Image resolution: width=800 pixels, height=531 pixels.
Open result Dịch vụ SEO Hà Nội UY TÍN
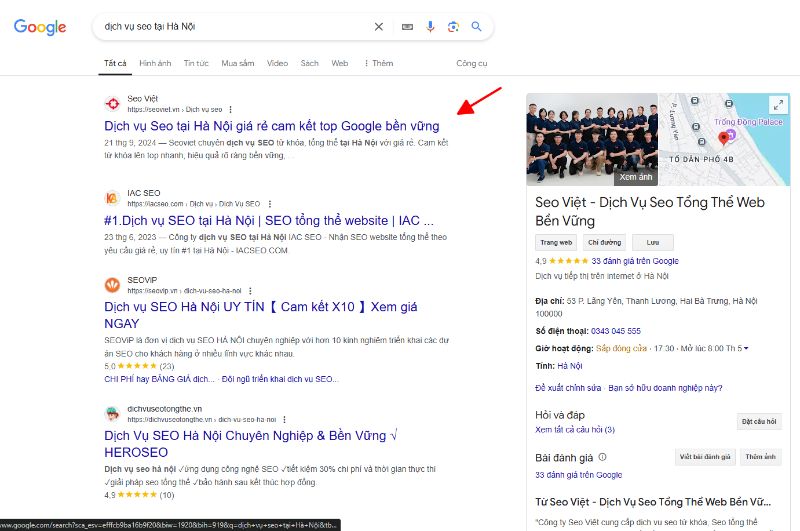click(x=260, y=315)
